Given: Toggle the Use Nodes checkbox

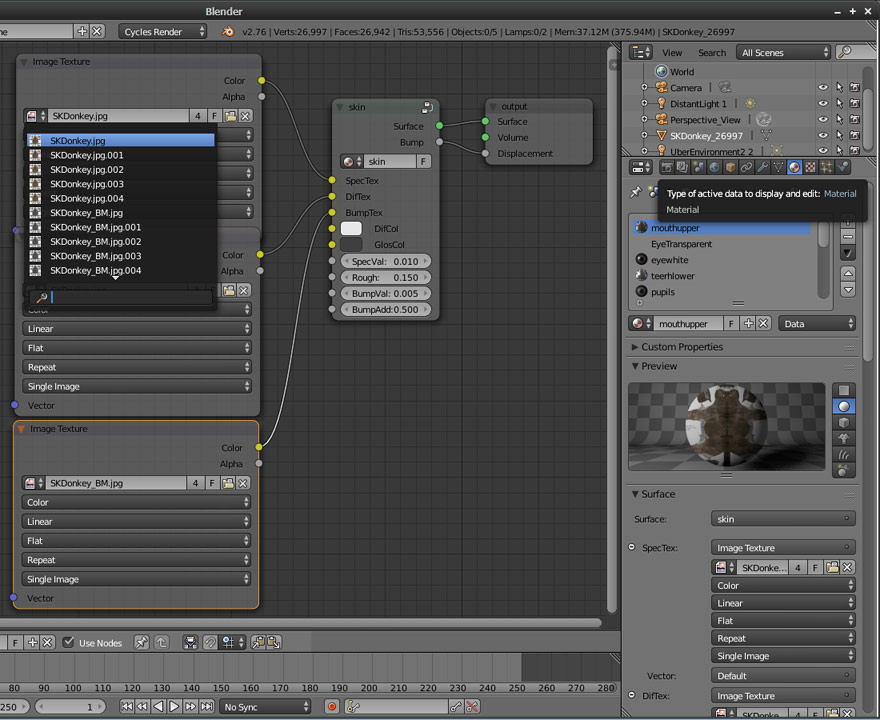Looking at the screenshot, I should pyautogui.click(x=68, y=642).
